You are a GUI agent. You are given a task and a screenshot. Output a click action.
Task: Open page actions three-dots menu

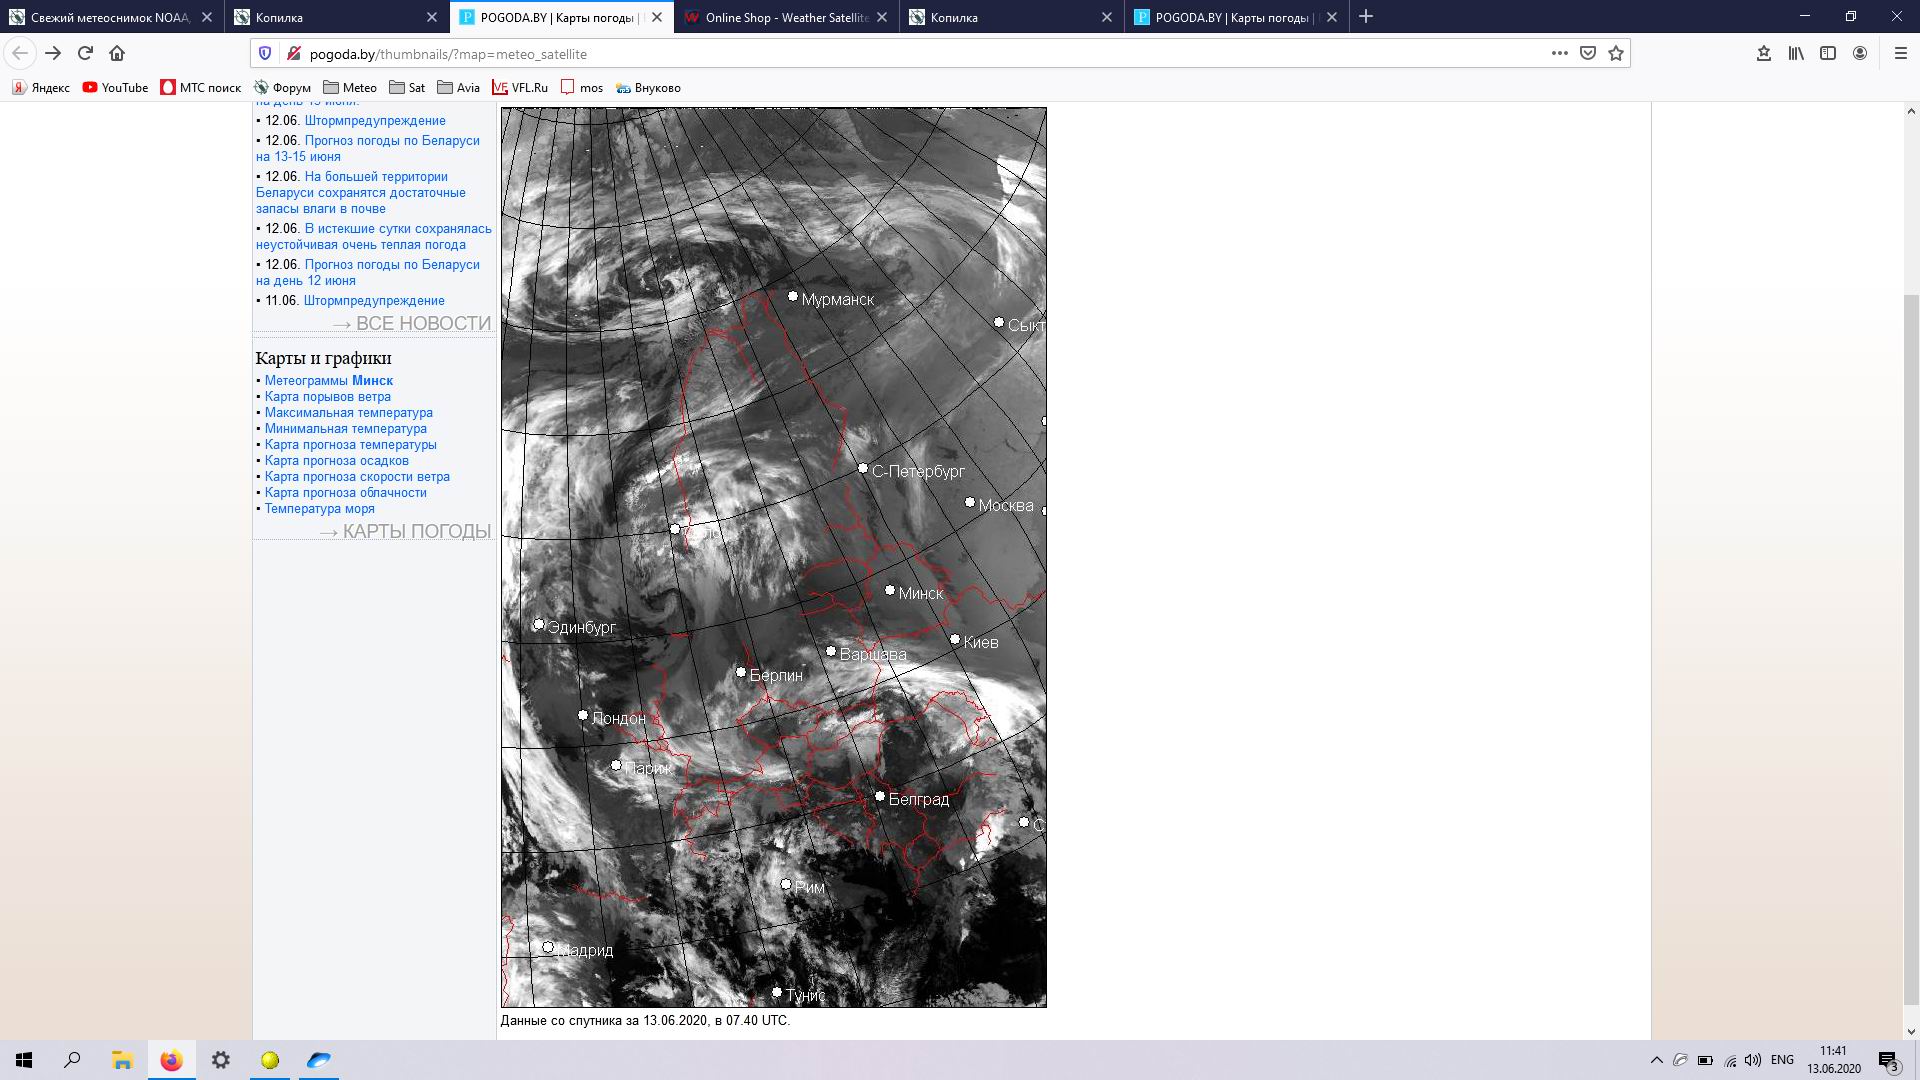pyautogui.click(x=1559, y=53)
